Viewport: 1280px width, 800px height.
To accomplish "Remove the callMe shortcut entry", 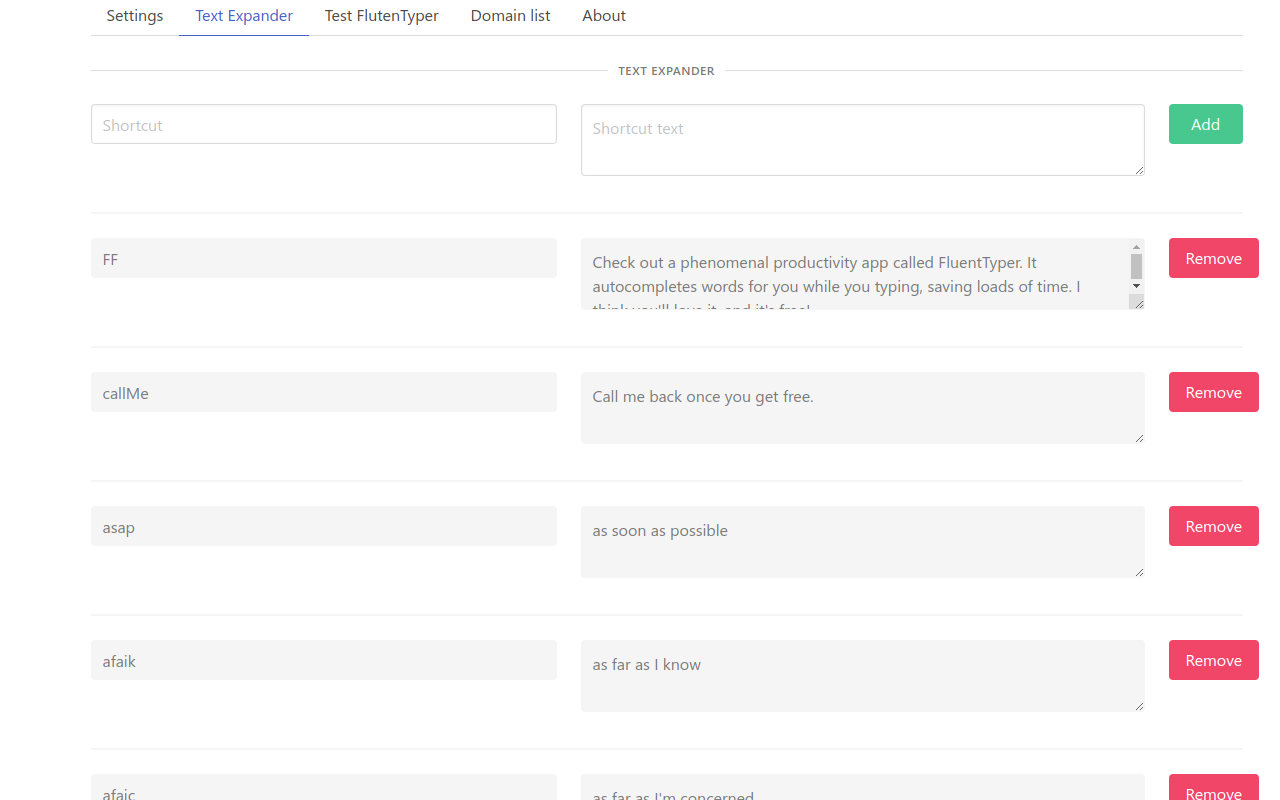I will (1213, 392).
